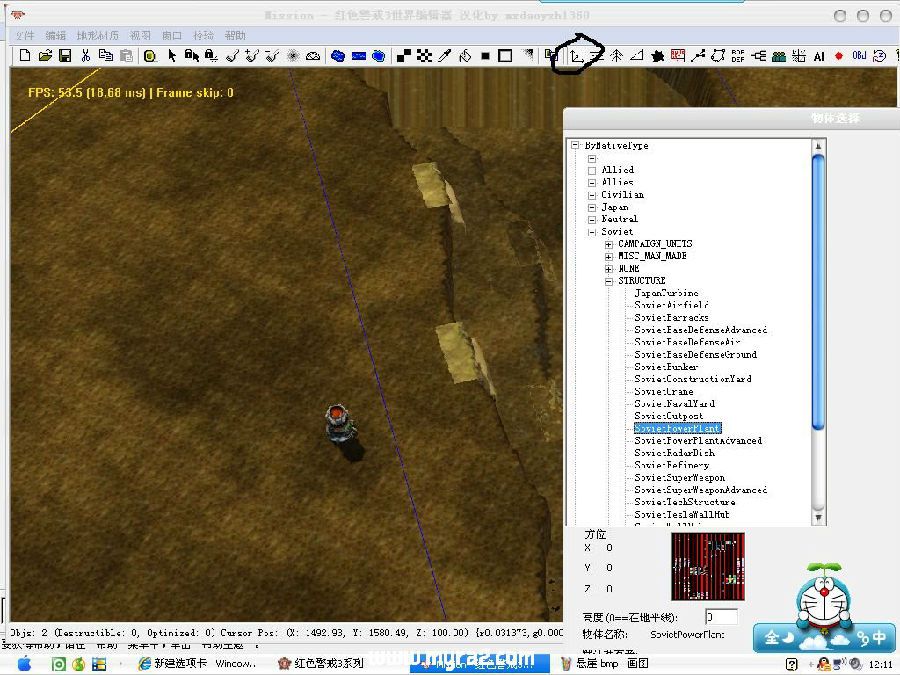The height and width of the screenshot is (675, 900).
Task: Collapse the Allies tree node
Action: [592, 183]
